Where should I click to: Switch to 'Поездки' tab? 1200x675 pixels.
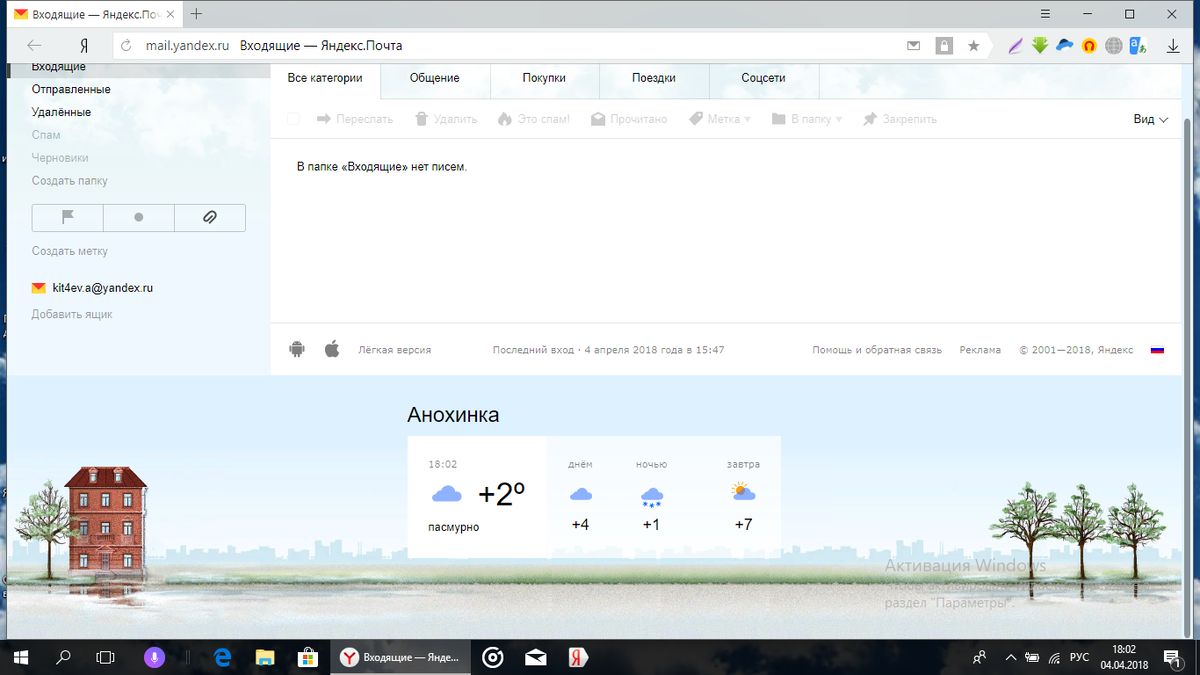click(x=654, y=78)
